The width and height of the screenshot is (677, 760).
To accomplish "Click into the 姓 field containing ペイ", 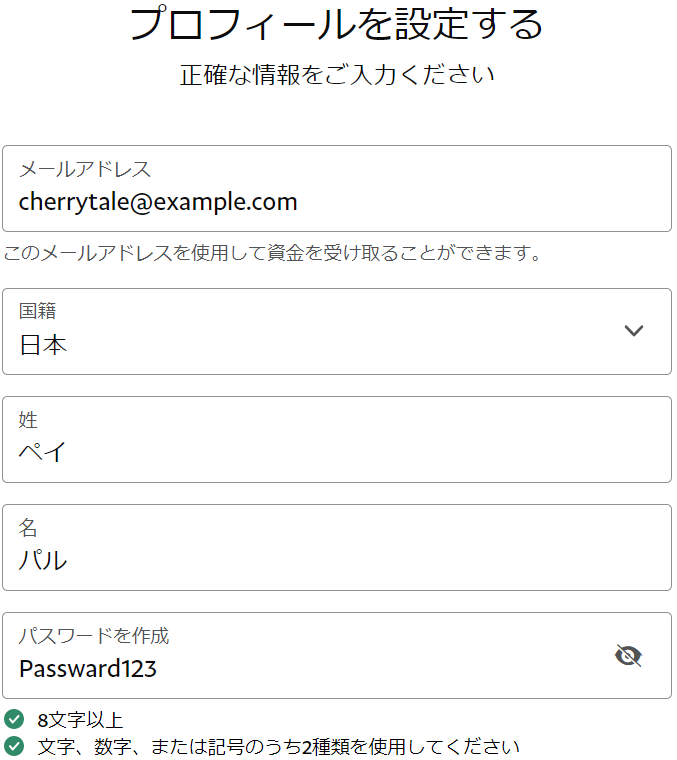I will (336, 452).
